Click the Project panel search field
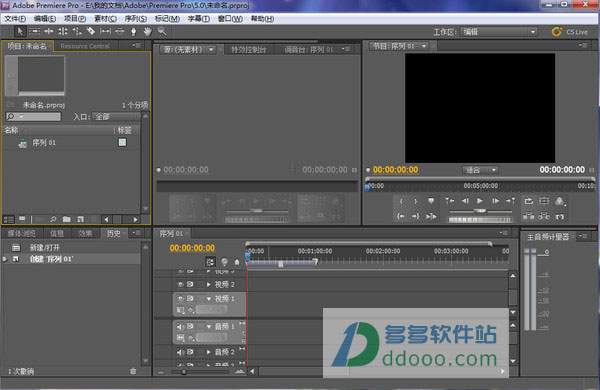 pyautogui.click(x=33, y=116)
